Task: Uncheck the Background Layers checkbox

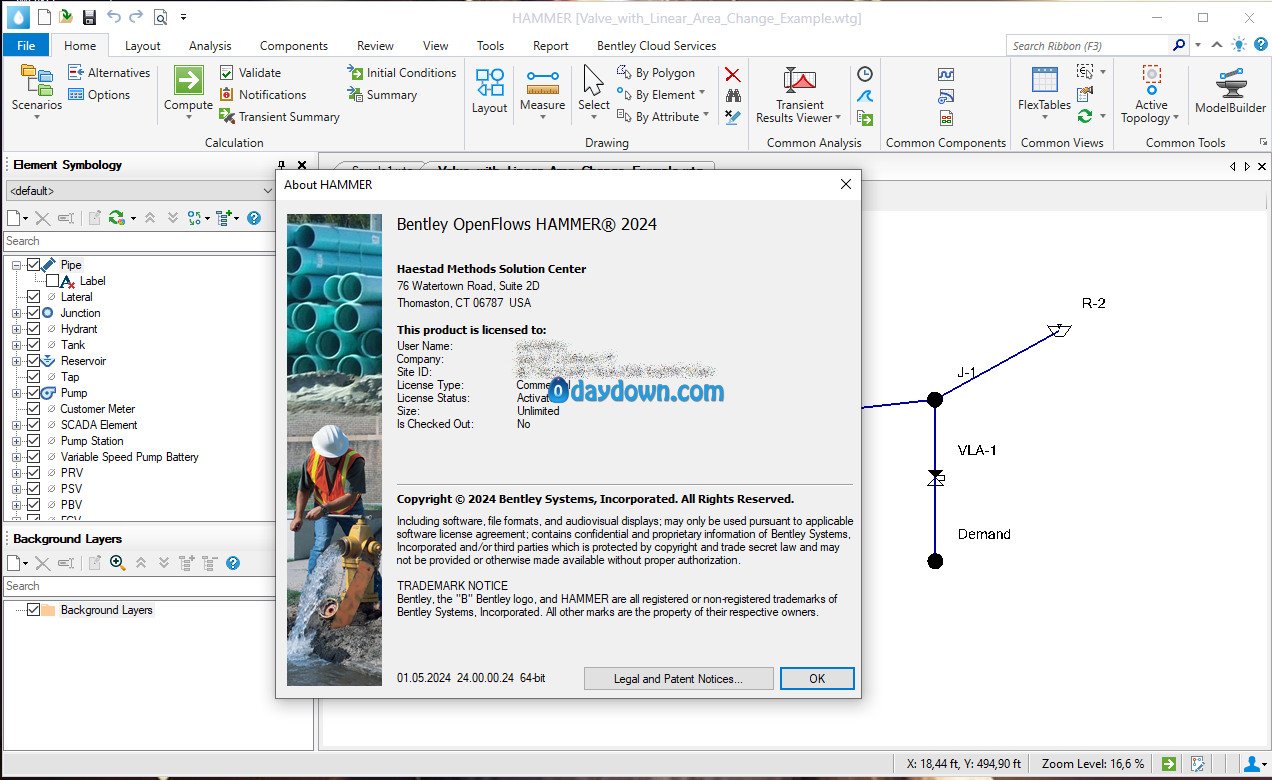Action: click(x=34, y=610)
